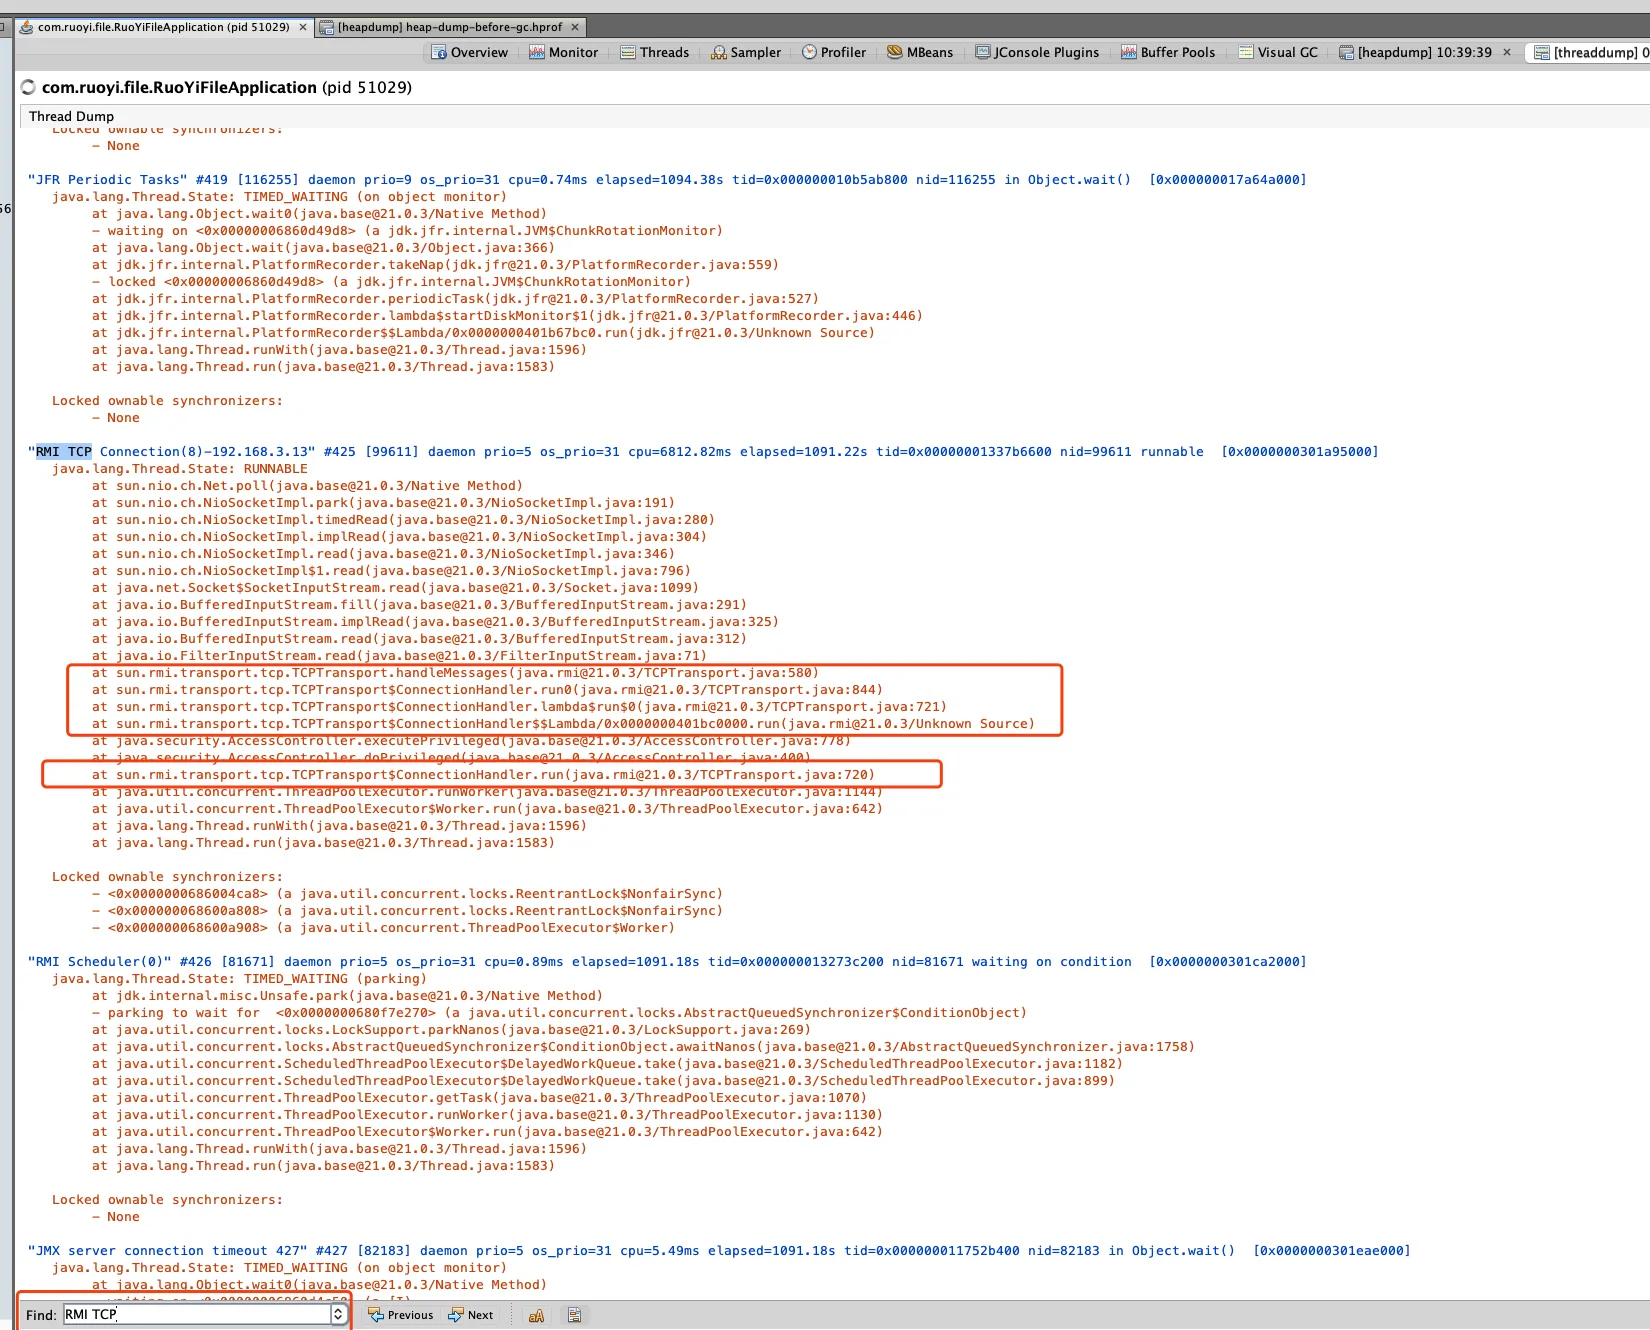Click the JConsole Plugins icon
Image resolution: width=1650 pixels, height=1330 pixels.
pyautogui.click(x=983, y=53)
